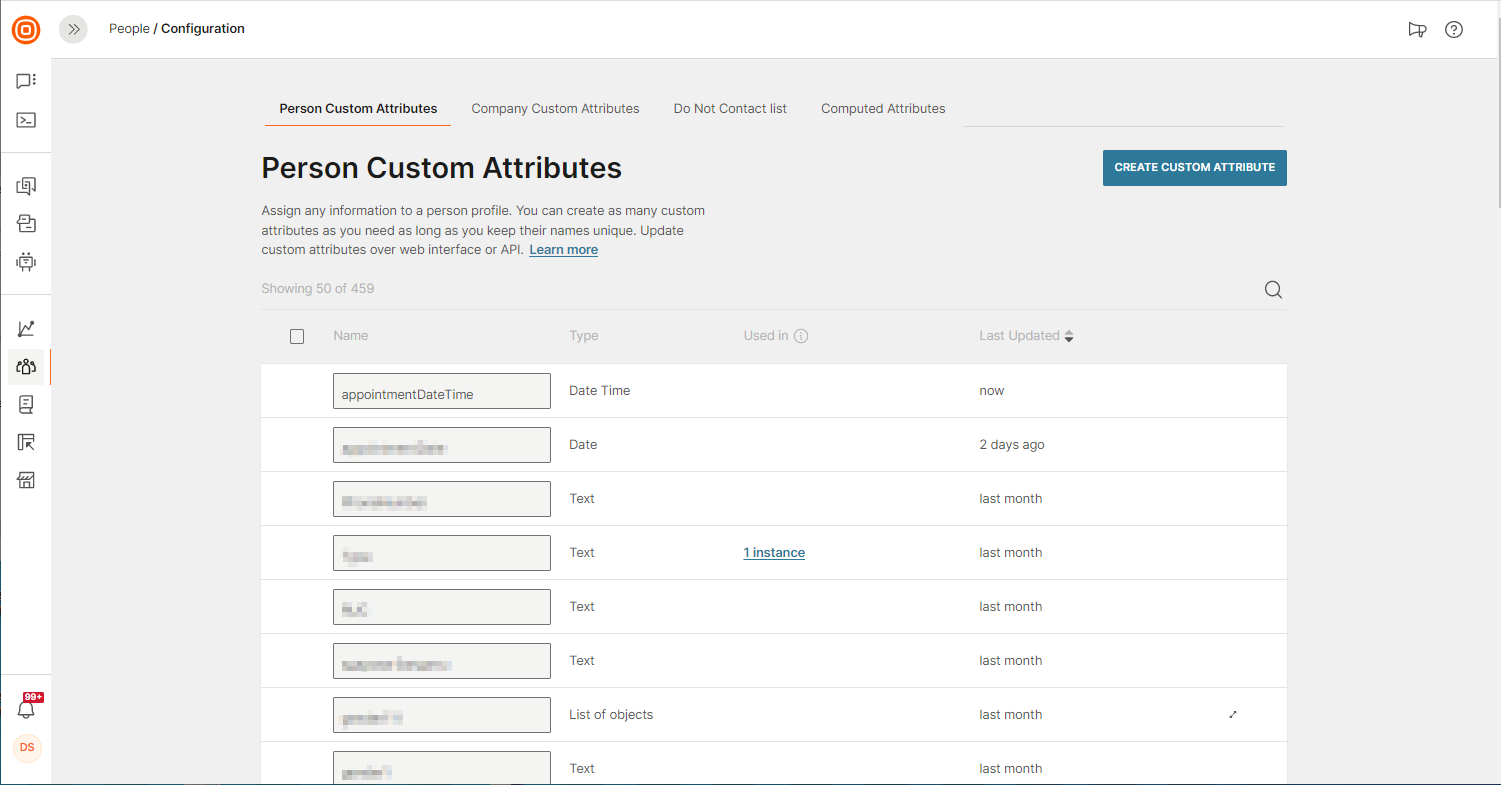Click the search magnifier above the table
Image resolution: width=1501 pixels, height=785 pixels.
pos(1273,290)
